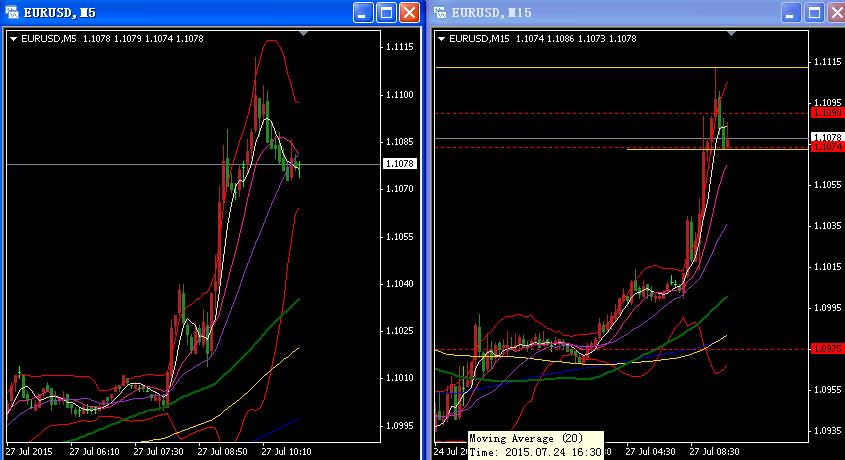Click the 27 Jul 06:10 time label

(94, 451)
